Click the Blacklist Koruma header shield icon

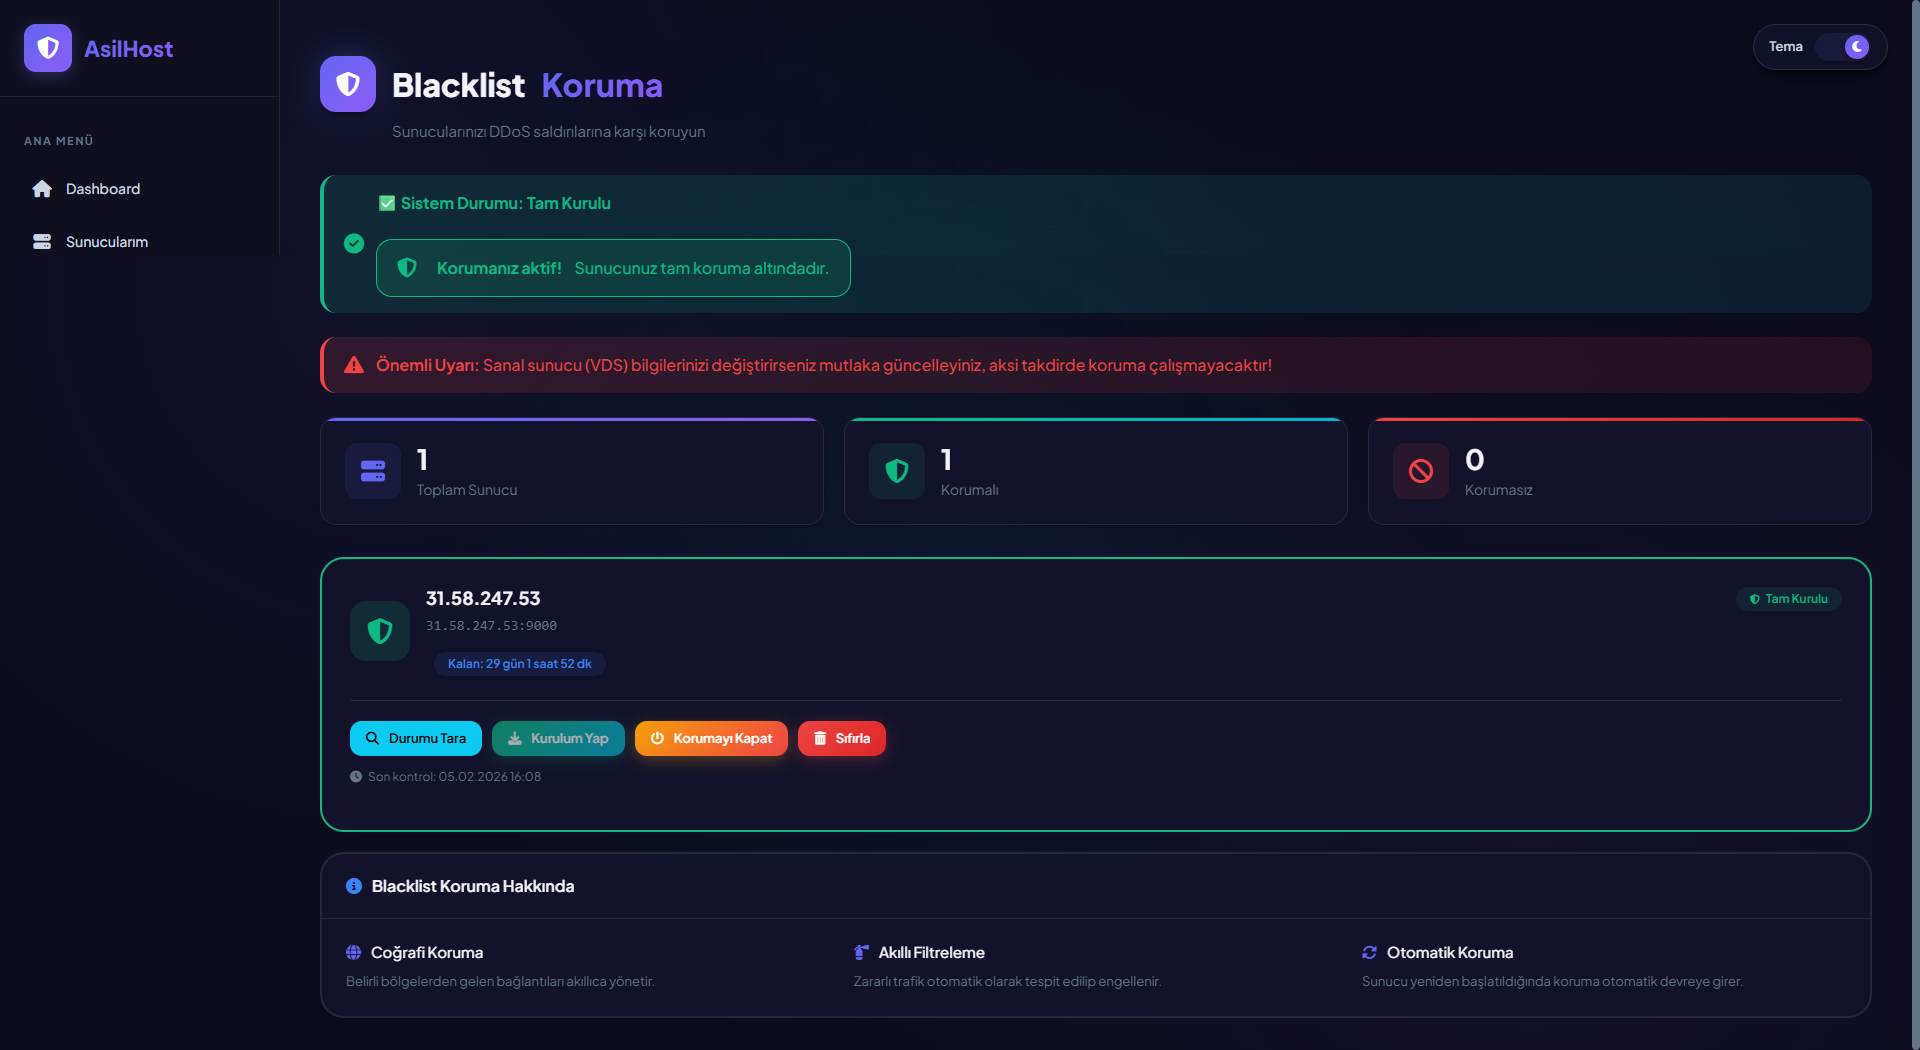coord(348,84)
